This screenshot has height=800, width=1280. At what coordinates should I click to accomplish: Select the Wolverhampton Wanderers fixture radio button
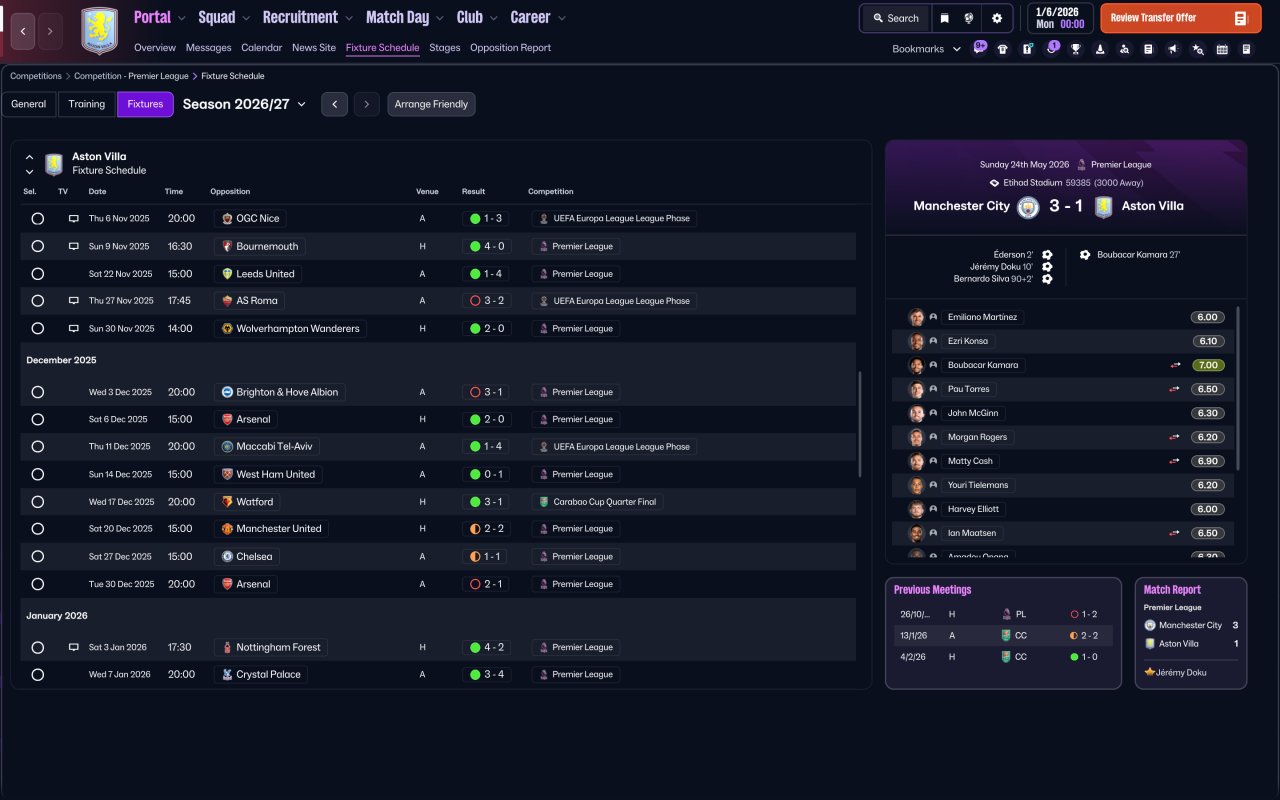38,328
